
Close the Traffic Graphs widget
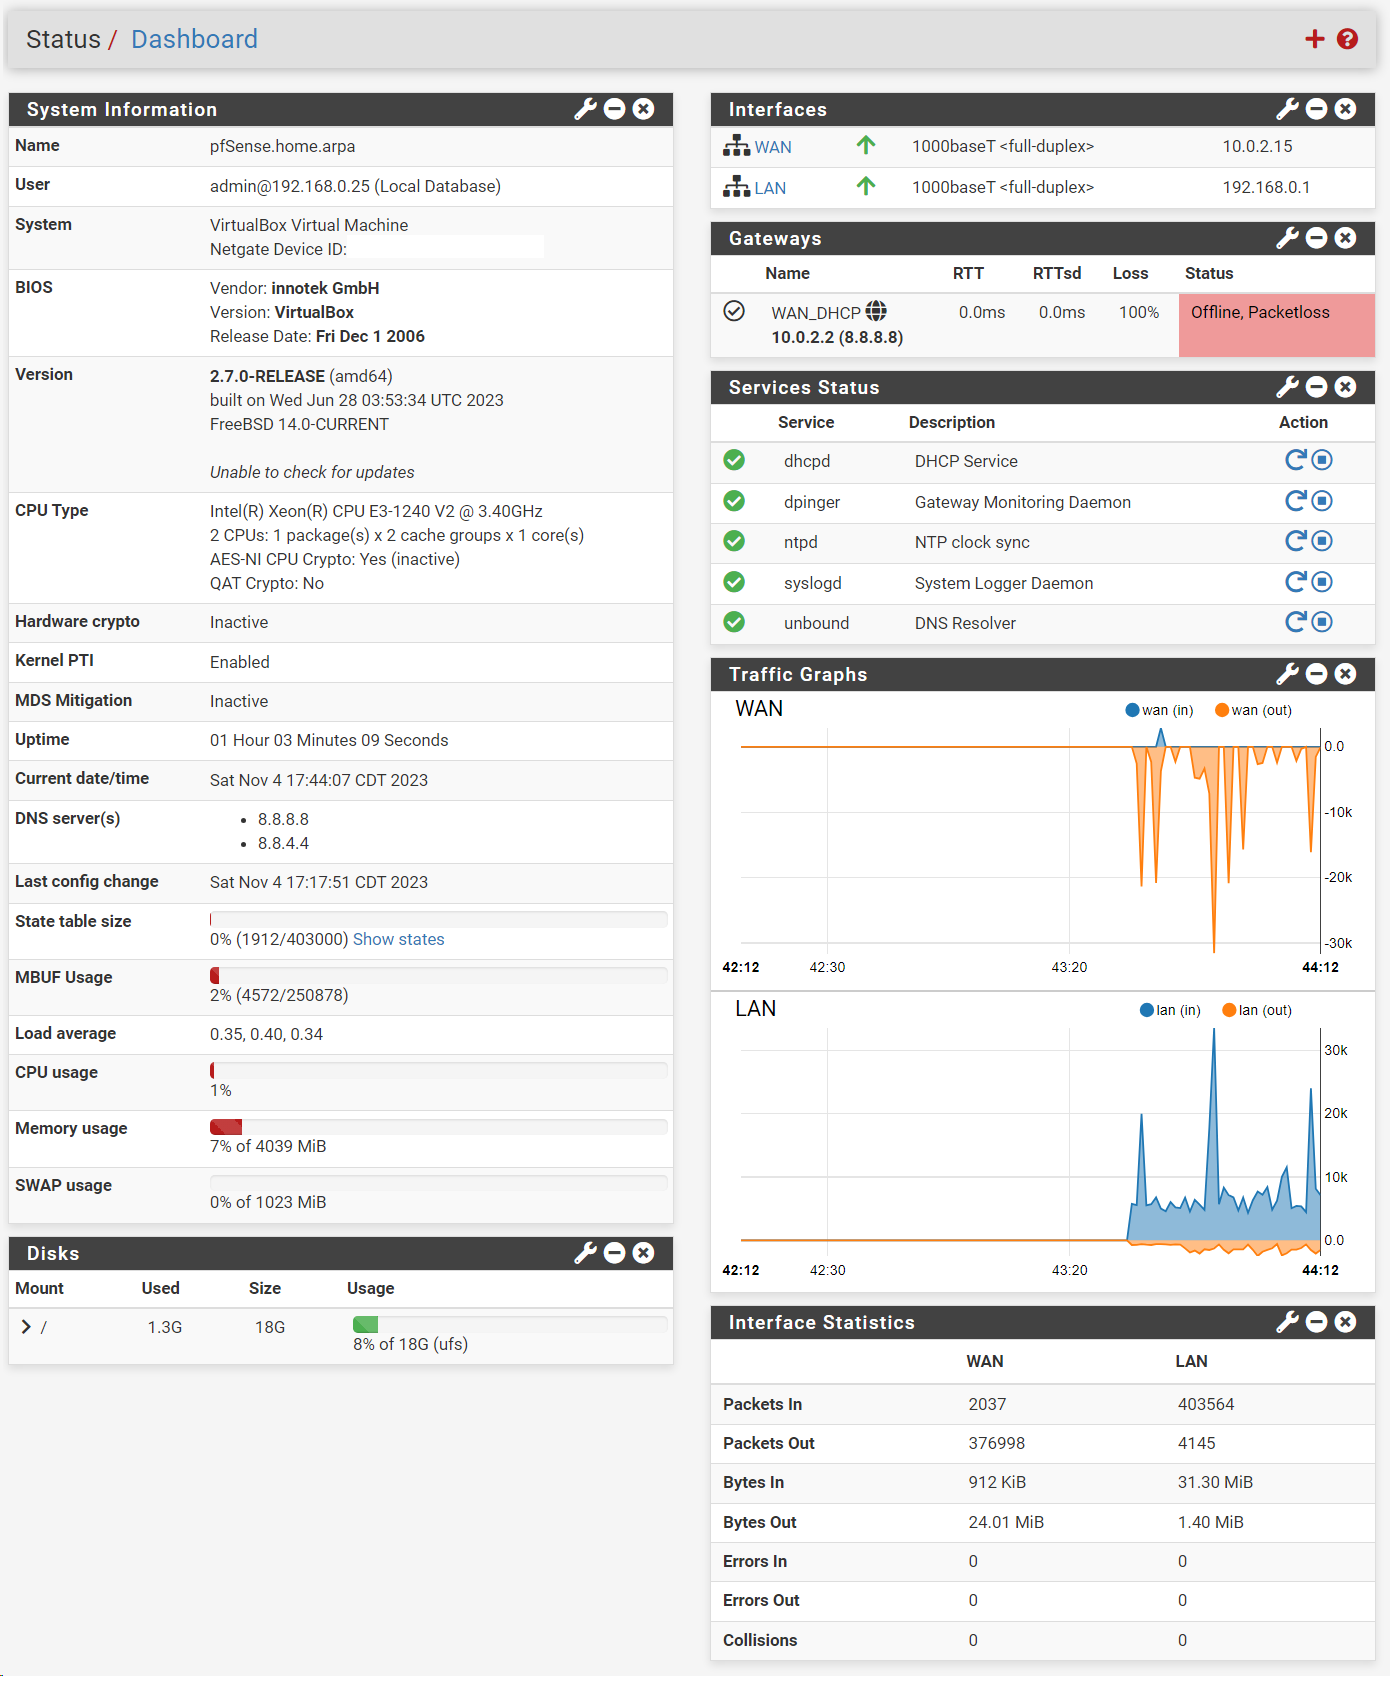(x=1346, y=674)
